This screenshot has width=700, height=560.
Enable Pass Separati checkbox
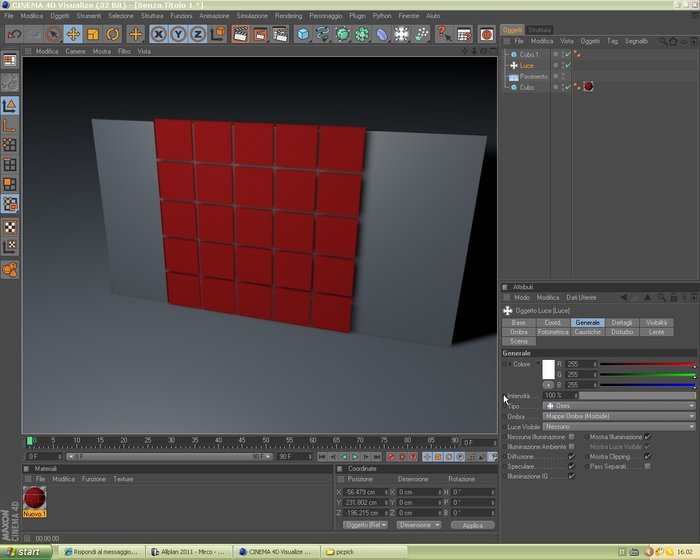pyautogui.click(x=648, y=466)
